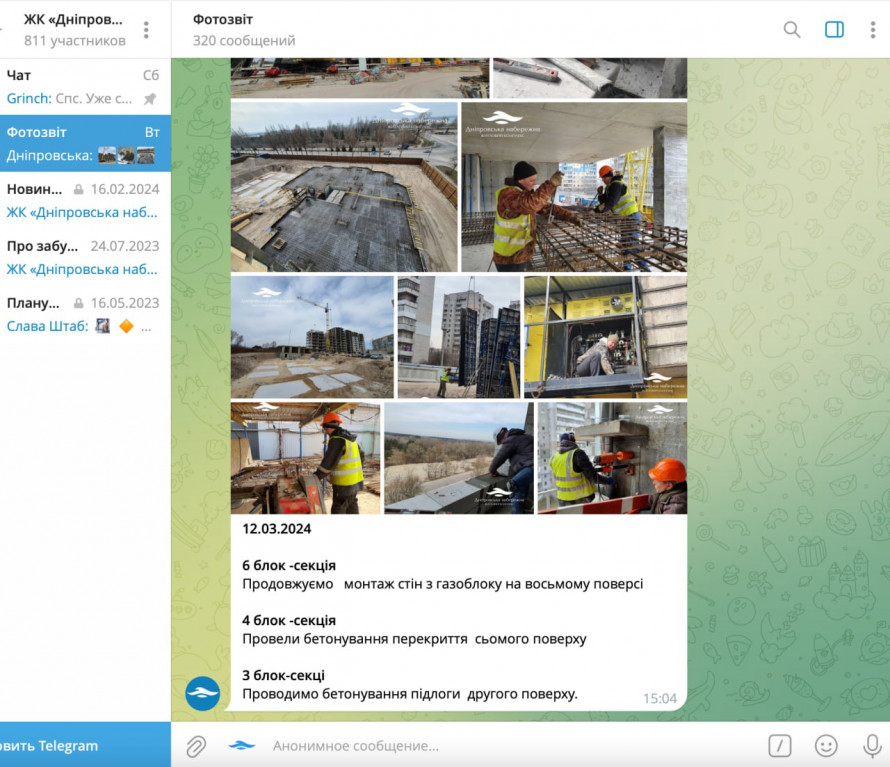Open the Чат topic
Image resolution: width=890 pixels, height=767 pixels.
[x=85, y=87]
